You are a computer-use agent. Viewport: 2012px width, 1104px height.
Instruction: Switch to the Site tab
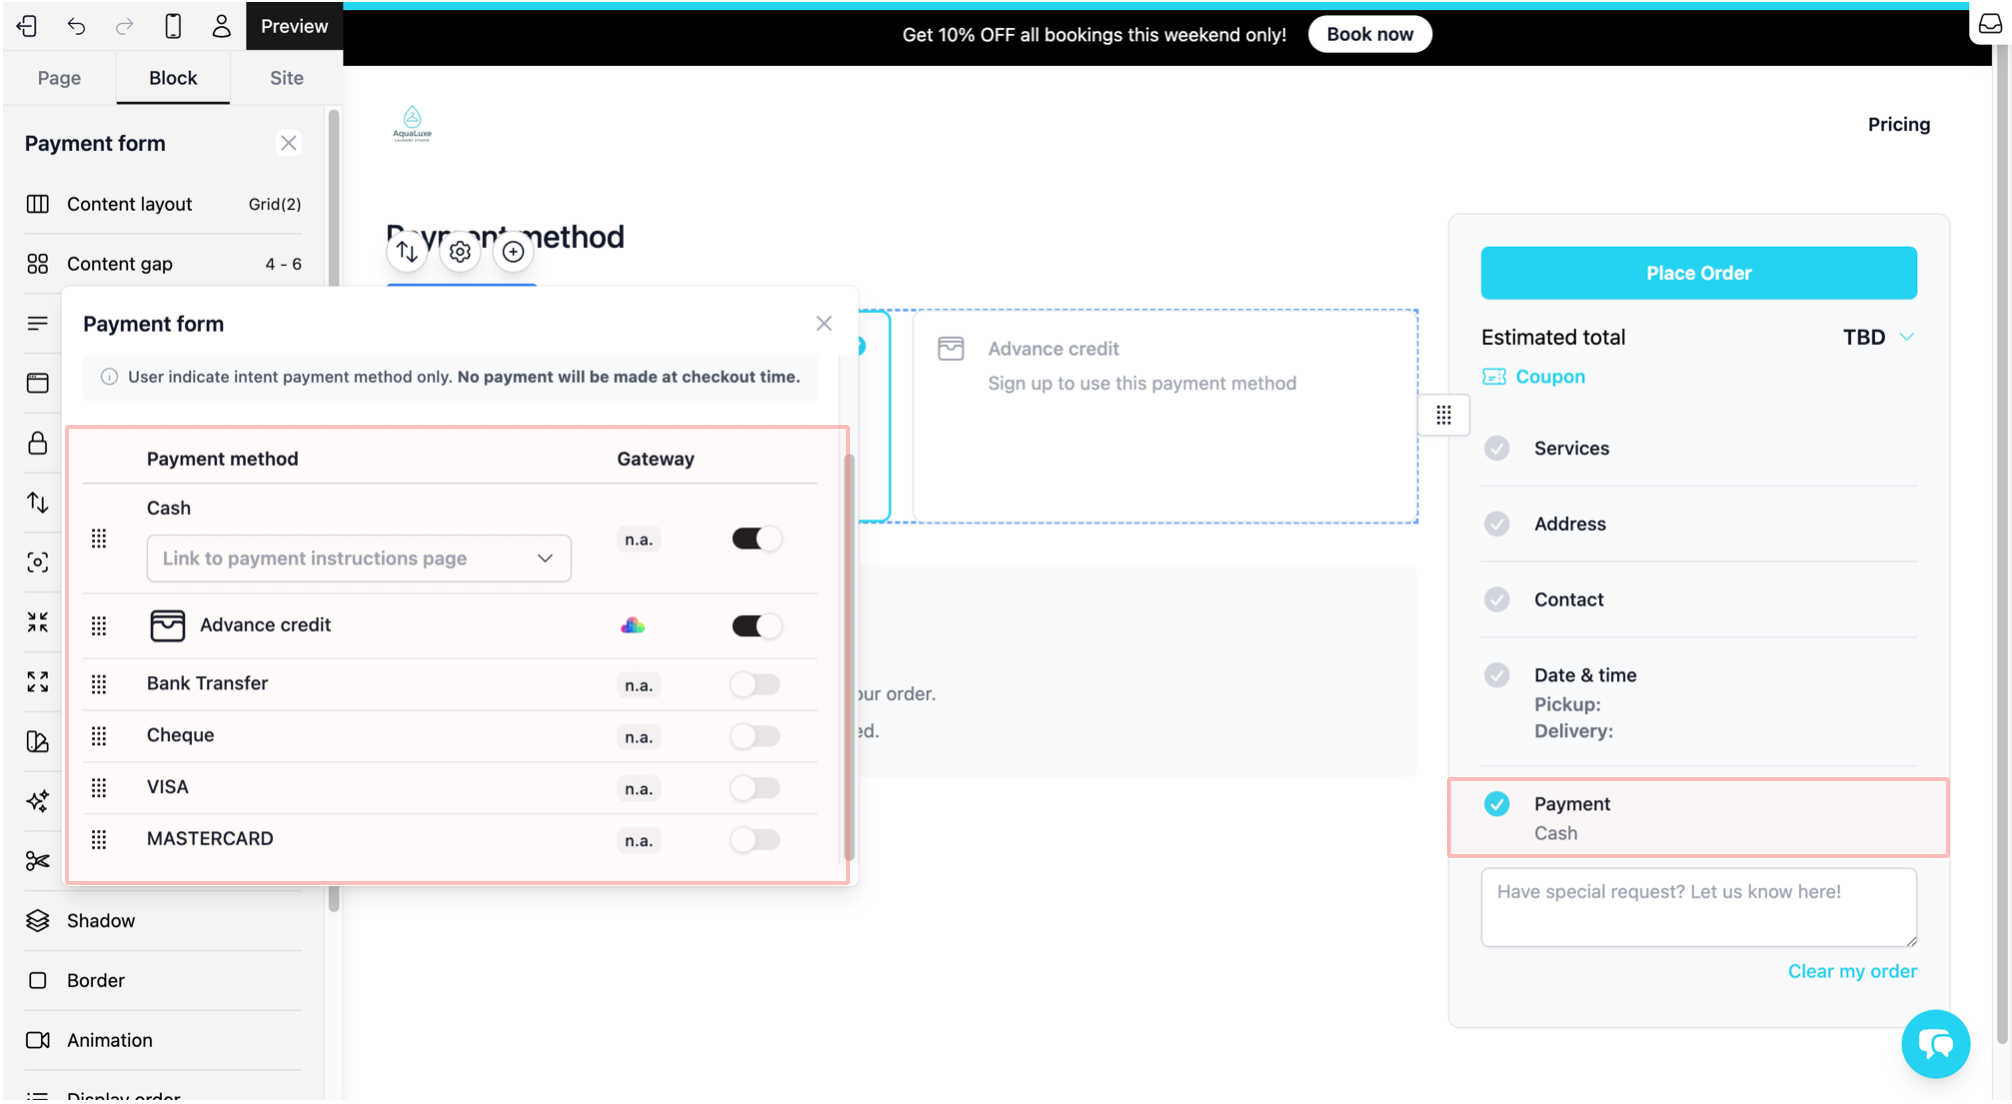(x=286, y=78)
